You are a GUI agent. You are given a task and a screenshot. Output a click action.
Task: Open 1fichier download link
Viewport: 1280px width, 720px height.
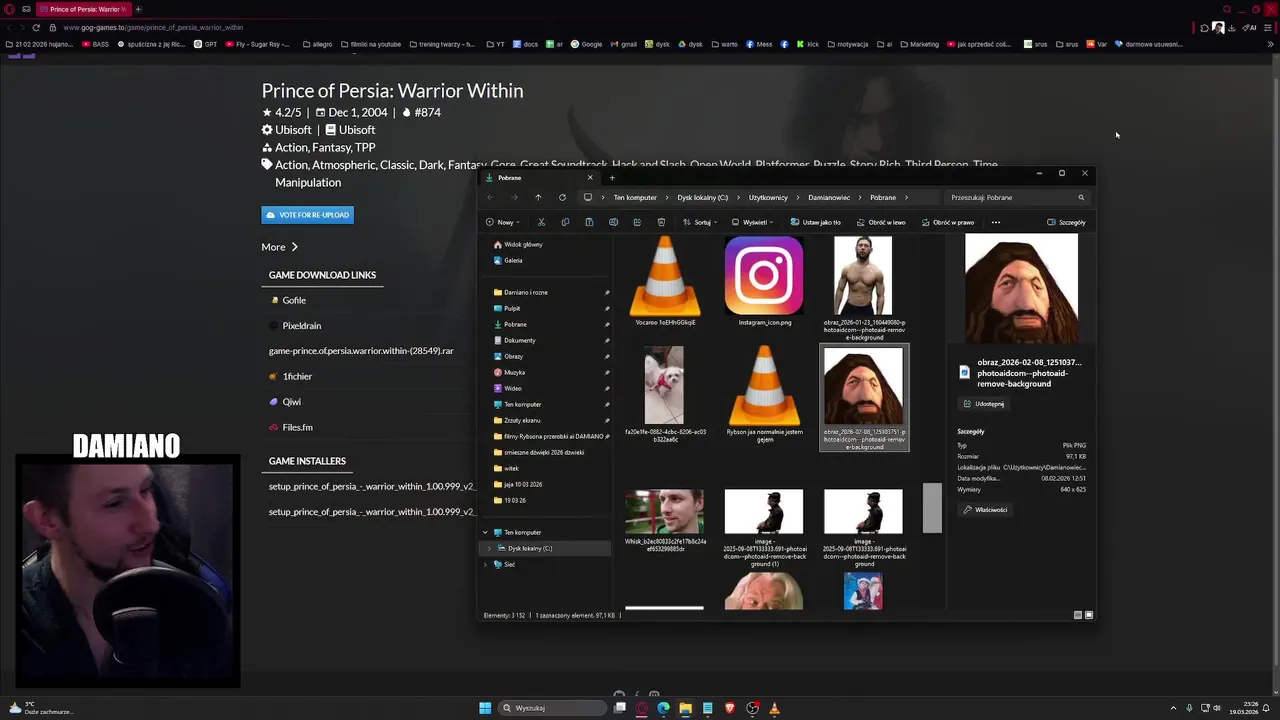tap(297, 376)
